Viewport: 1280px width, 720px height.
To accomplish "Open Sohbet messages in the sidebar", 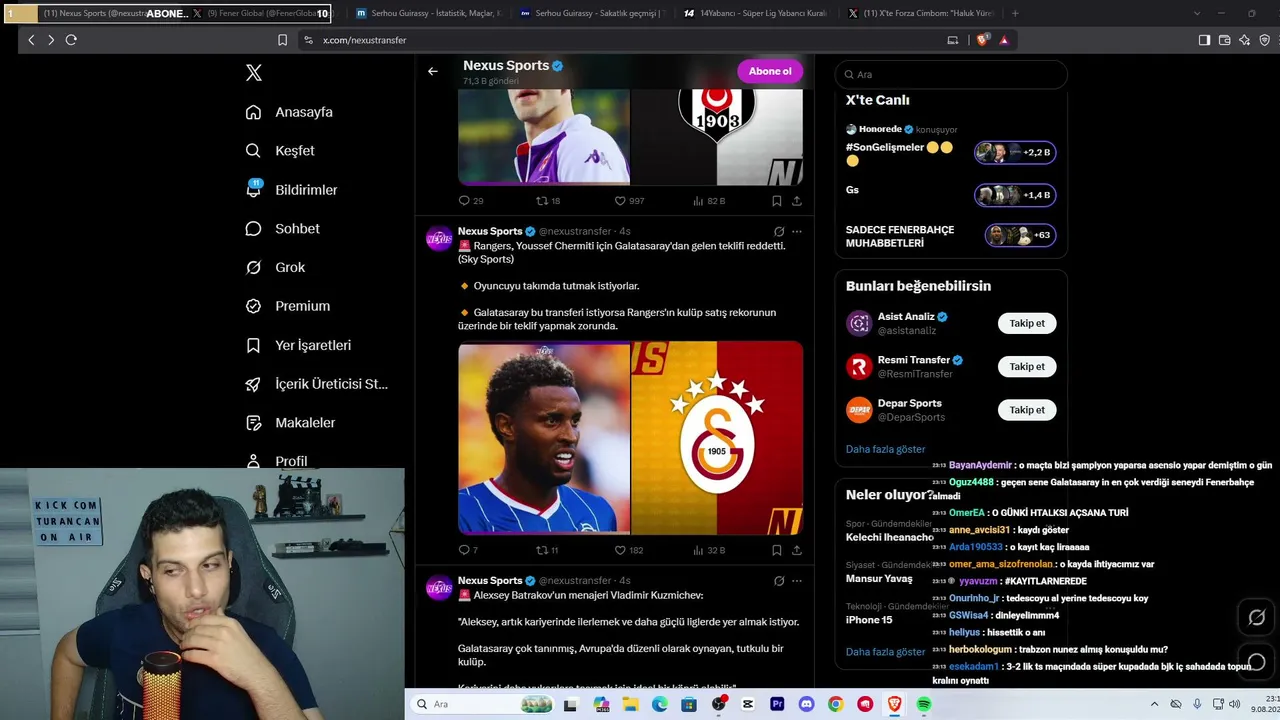I will [297, 229].
